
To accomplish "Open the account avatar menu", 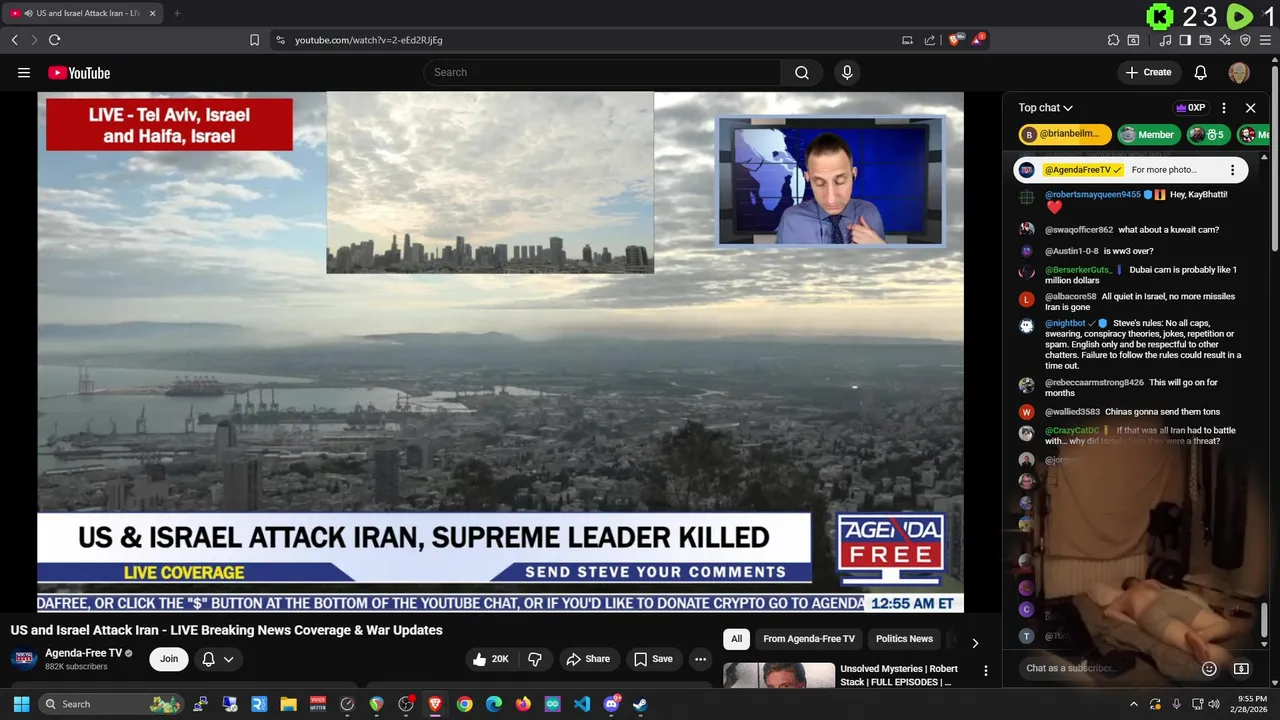I will click(1239, 72).
